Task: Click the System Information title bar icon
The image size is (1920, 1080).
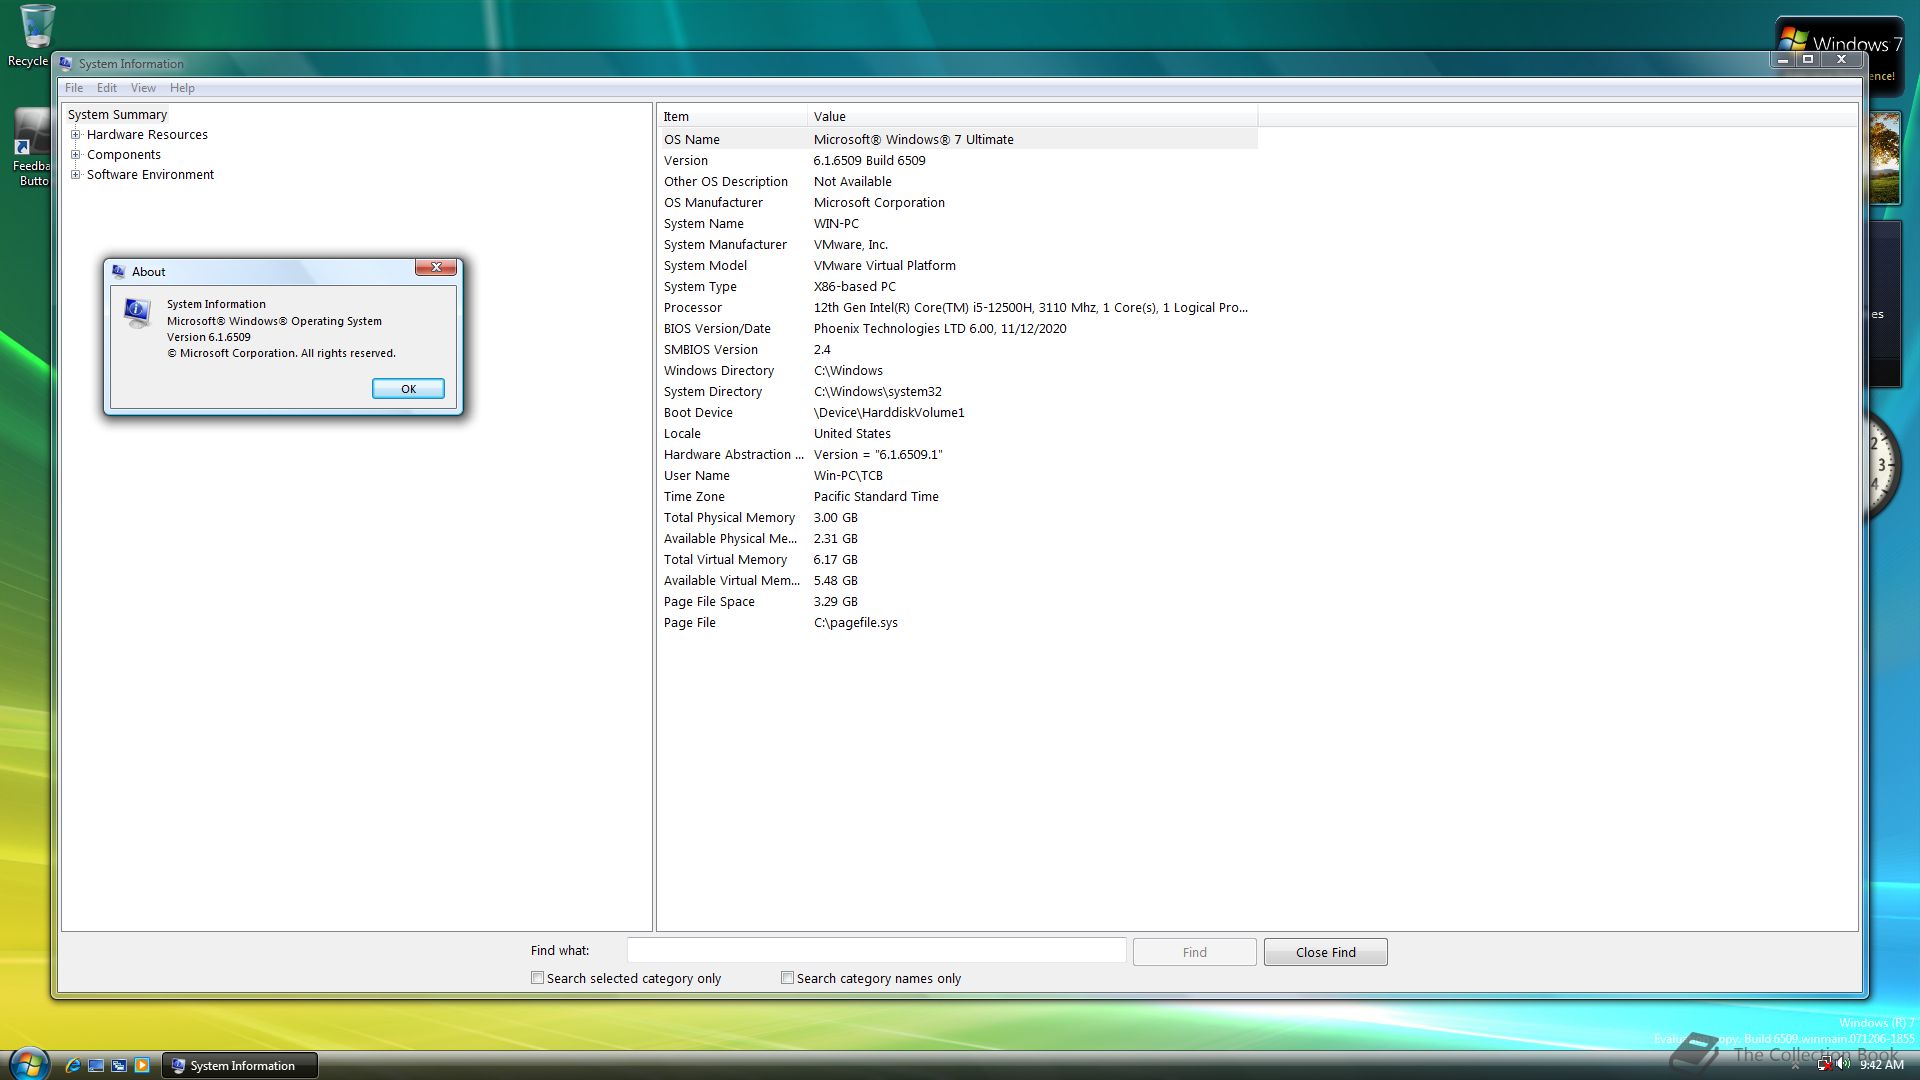Action: [66, 63]
